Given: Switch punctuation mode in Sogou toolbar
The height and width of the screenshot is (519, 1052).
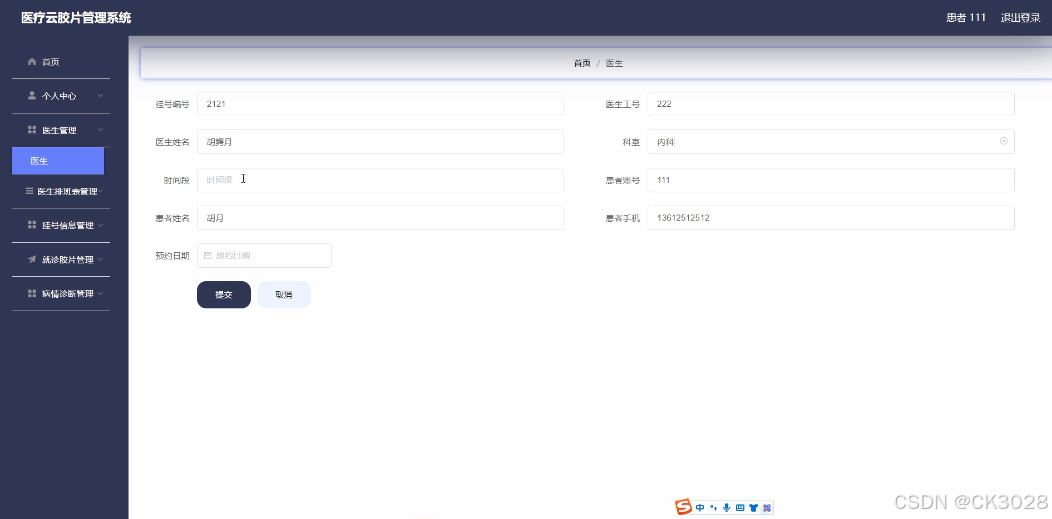Looking at the screenshot, I should [x=713, y=508].
